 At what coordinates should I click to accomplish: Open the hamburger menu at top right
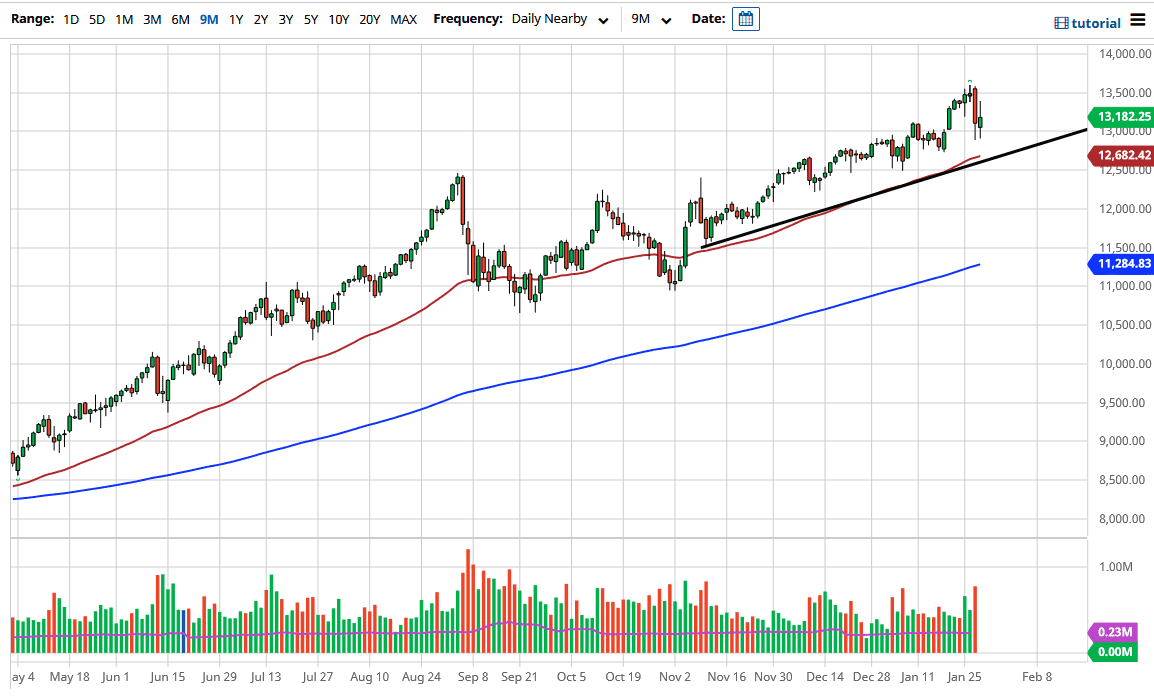click(1136, 19)
